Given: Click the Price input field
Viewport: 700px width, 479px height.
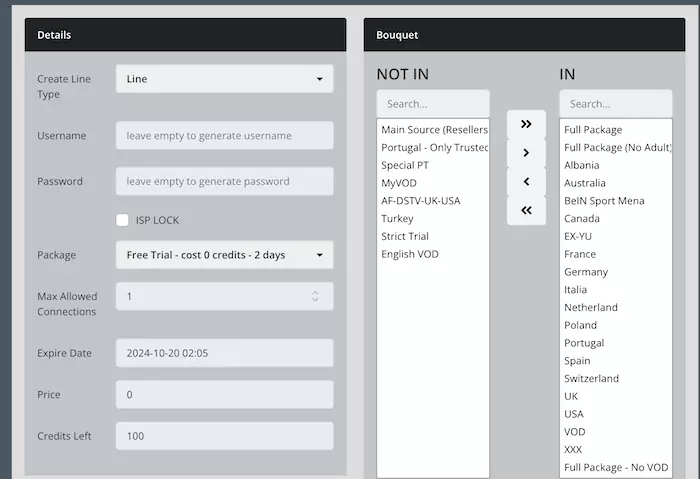Looking at the screenshot, I should coord(224,395).
